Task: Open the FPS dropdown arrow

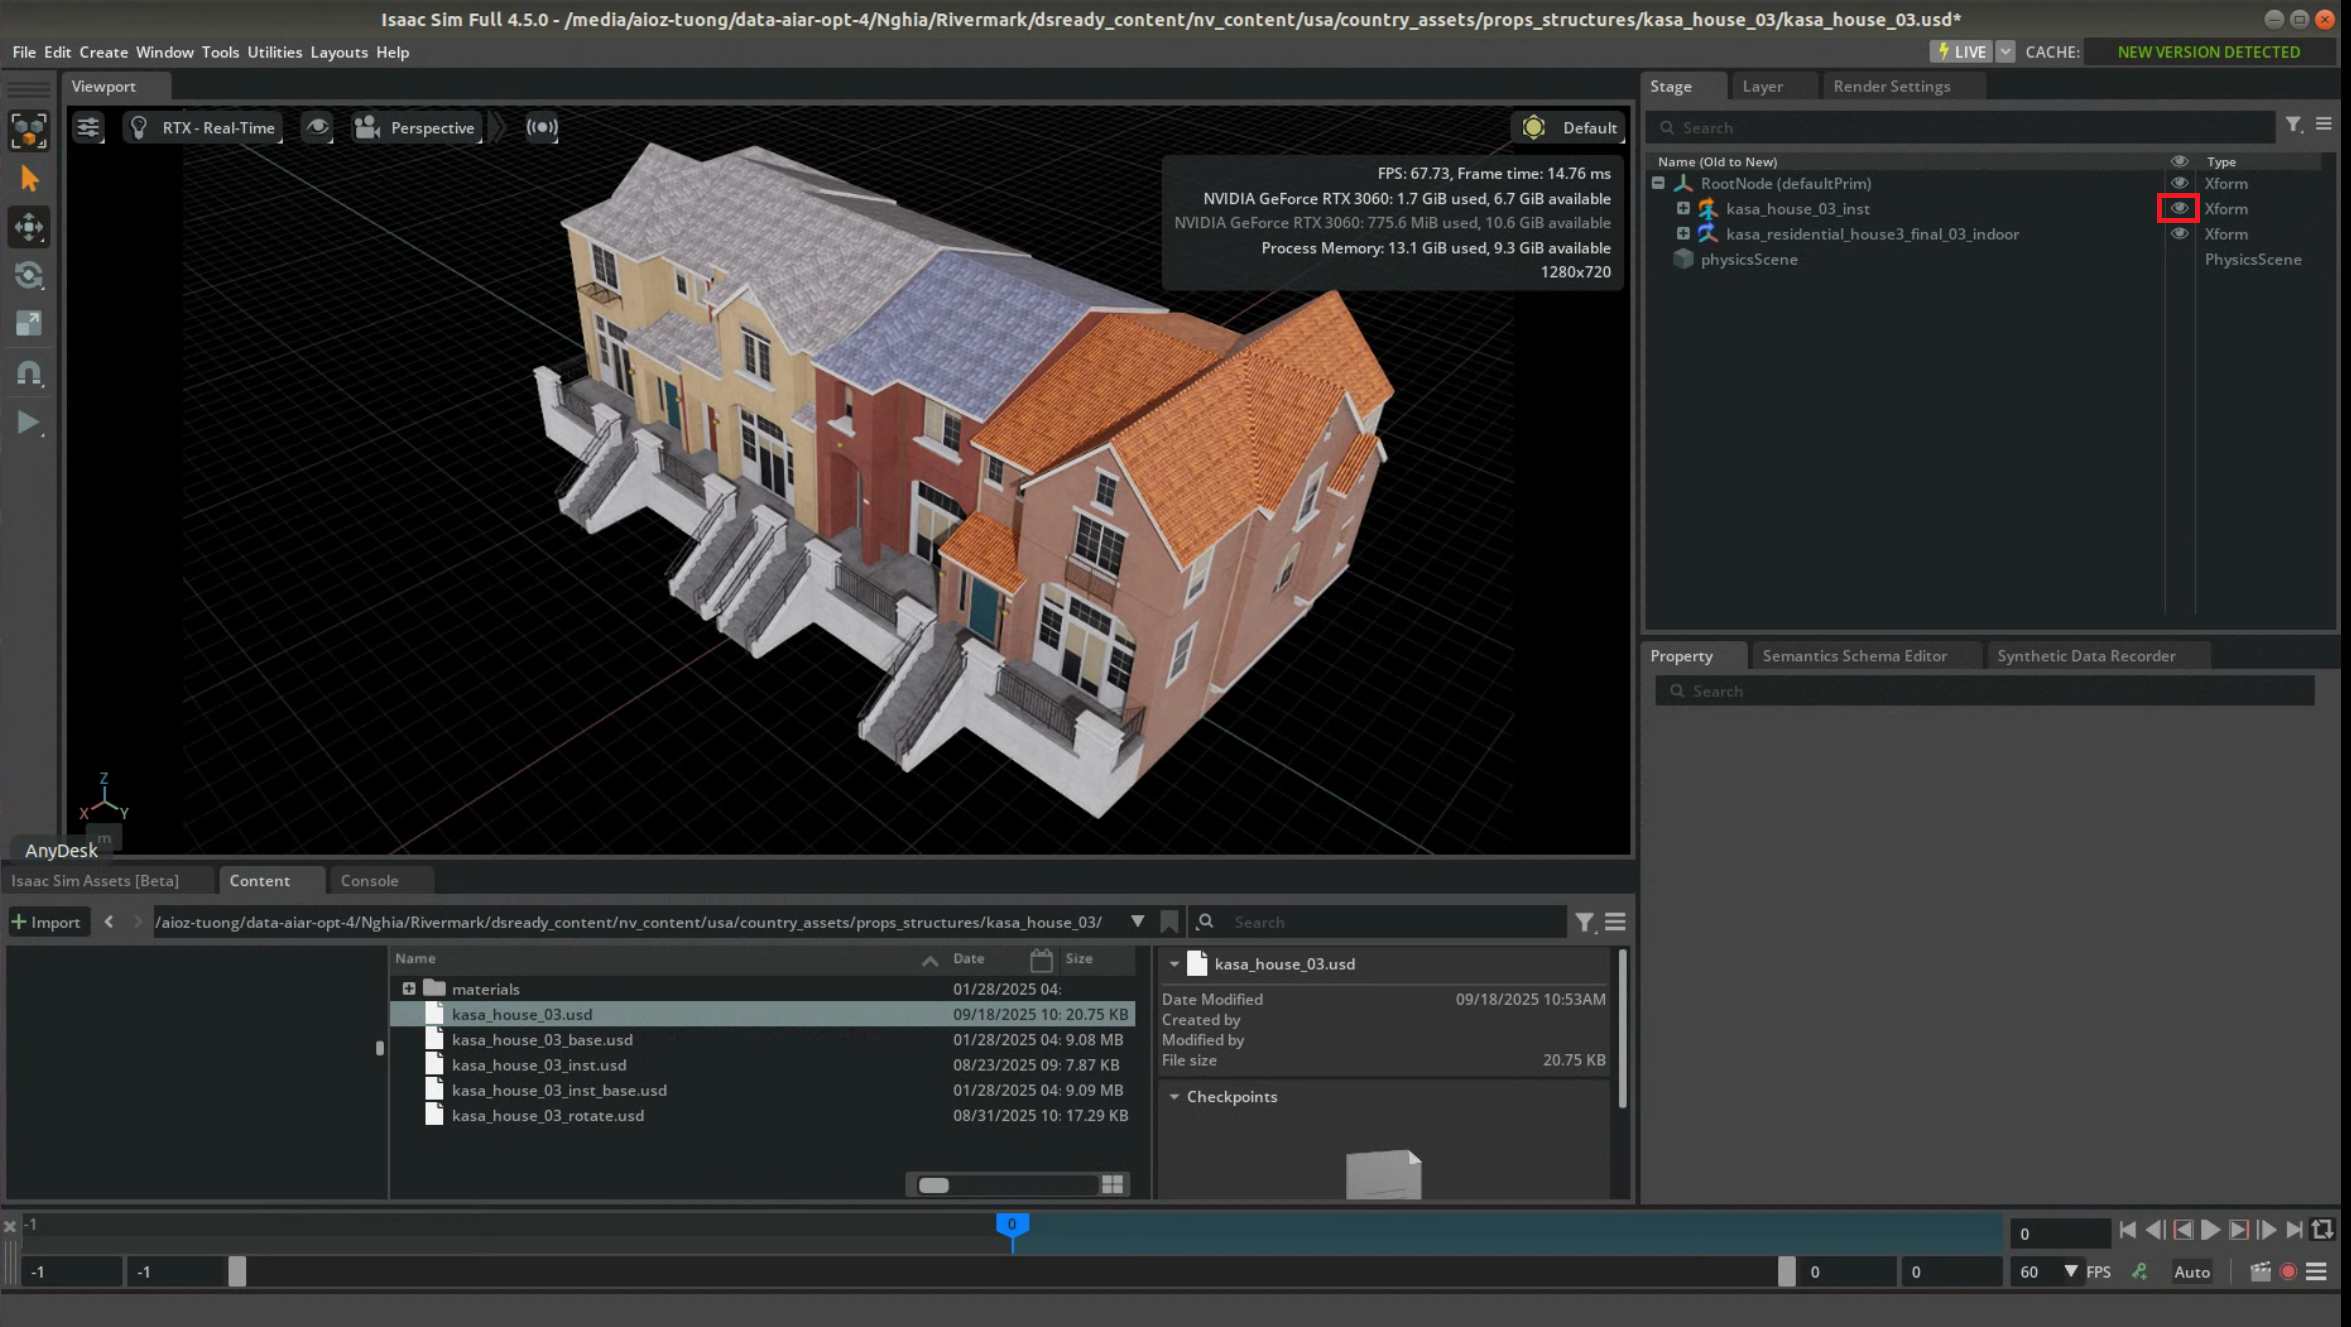Action: (x=2071, y=1272)
